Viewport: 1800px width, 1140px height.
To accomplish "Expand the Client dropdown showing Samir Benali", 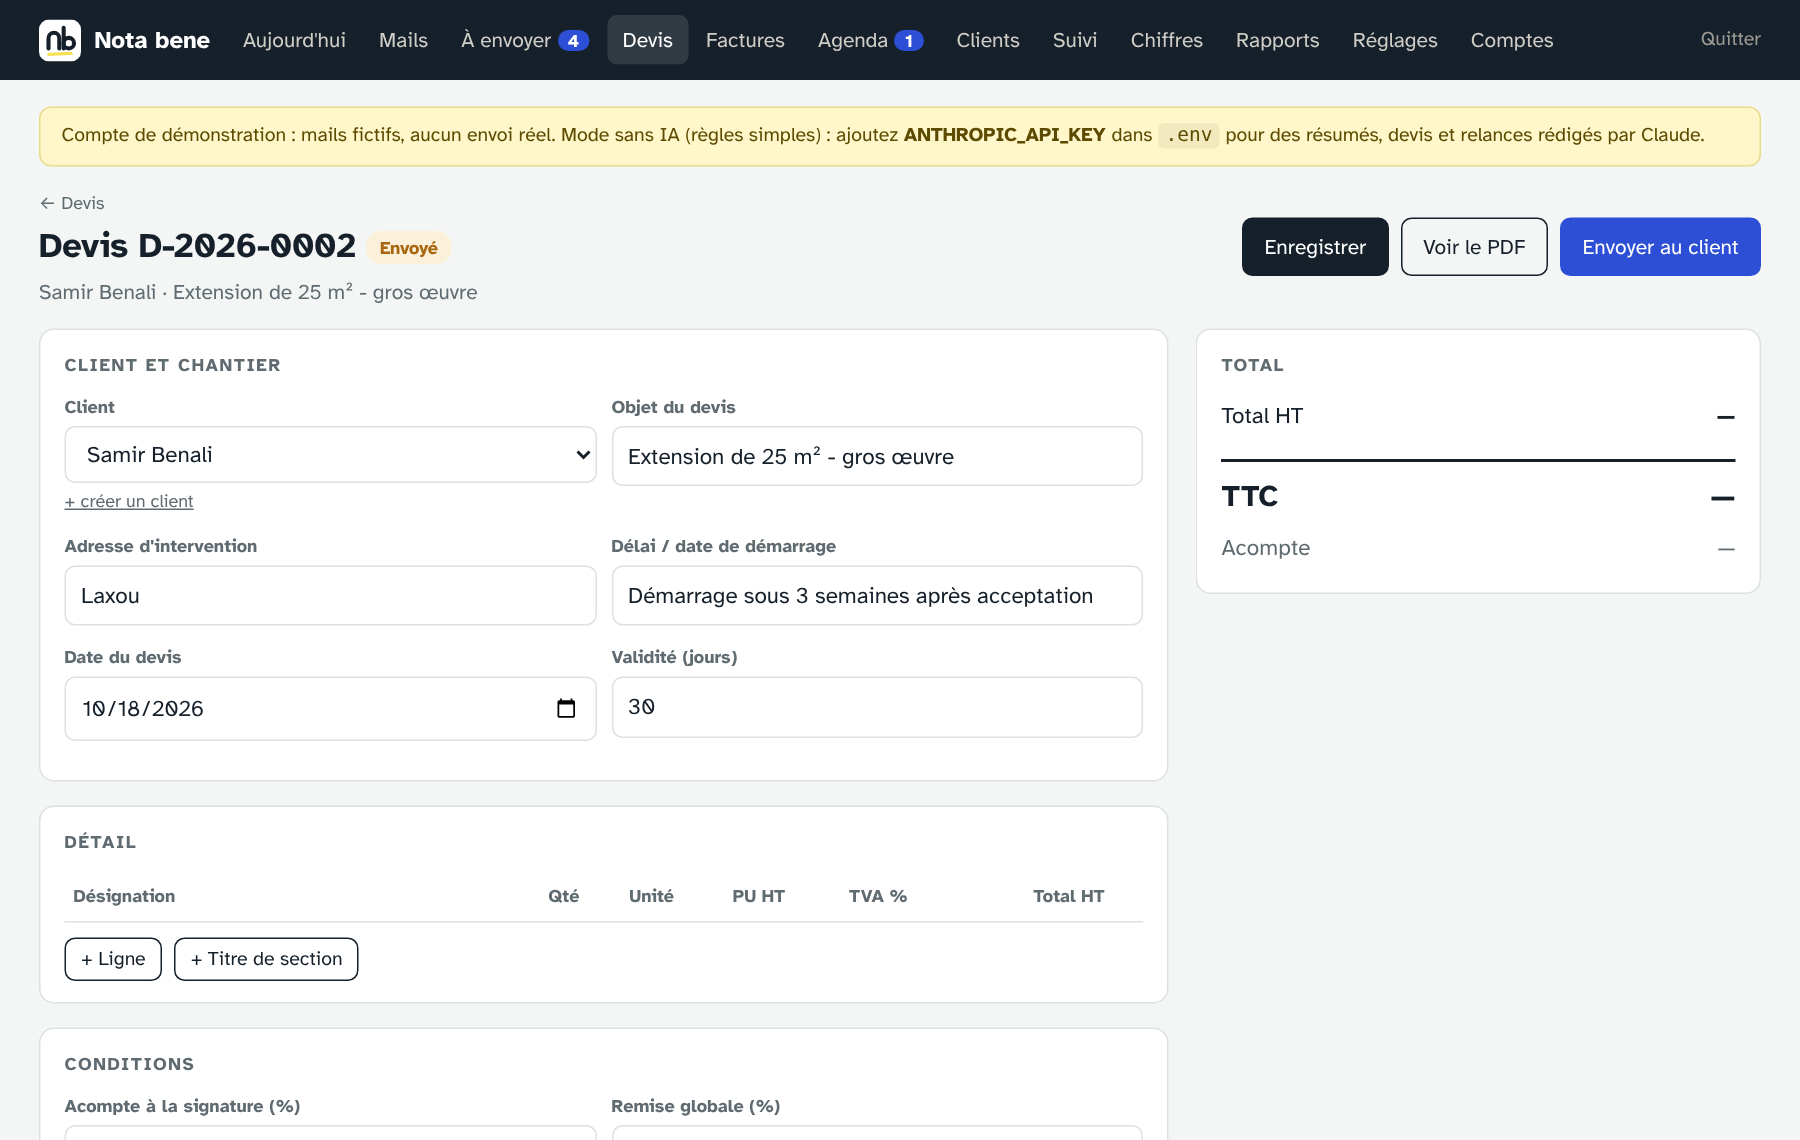I will pos(330,455).
